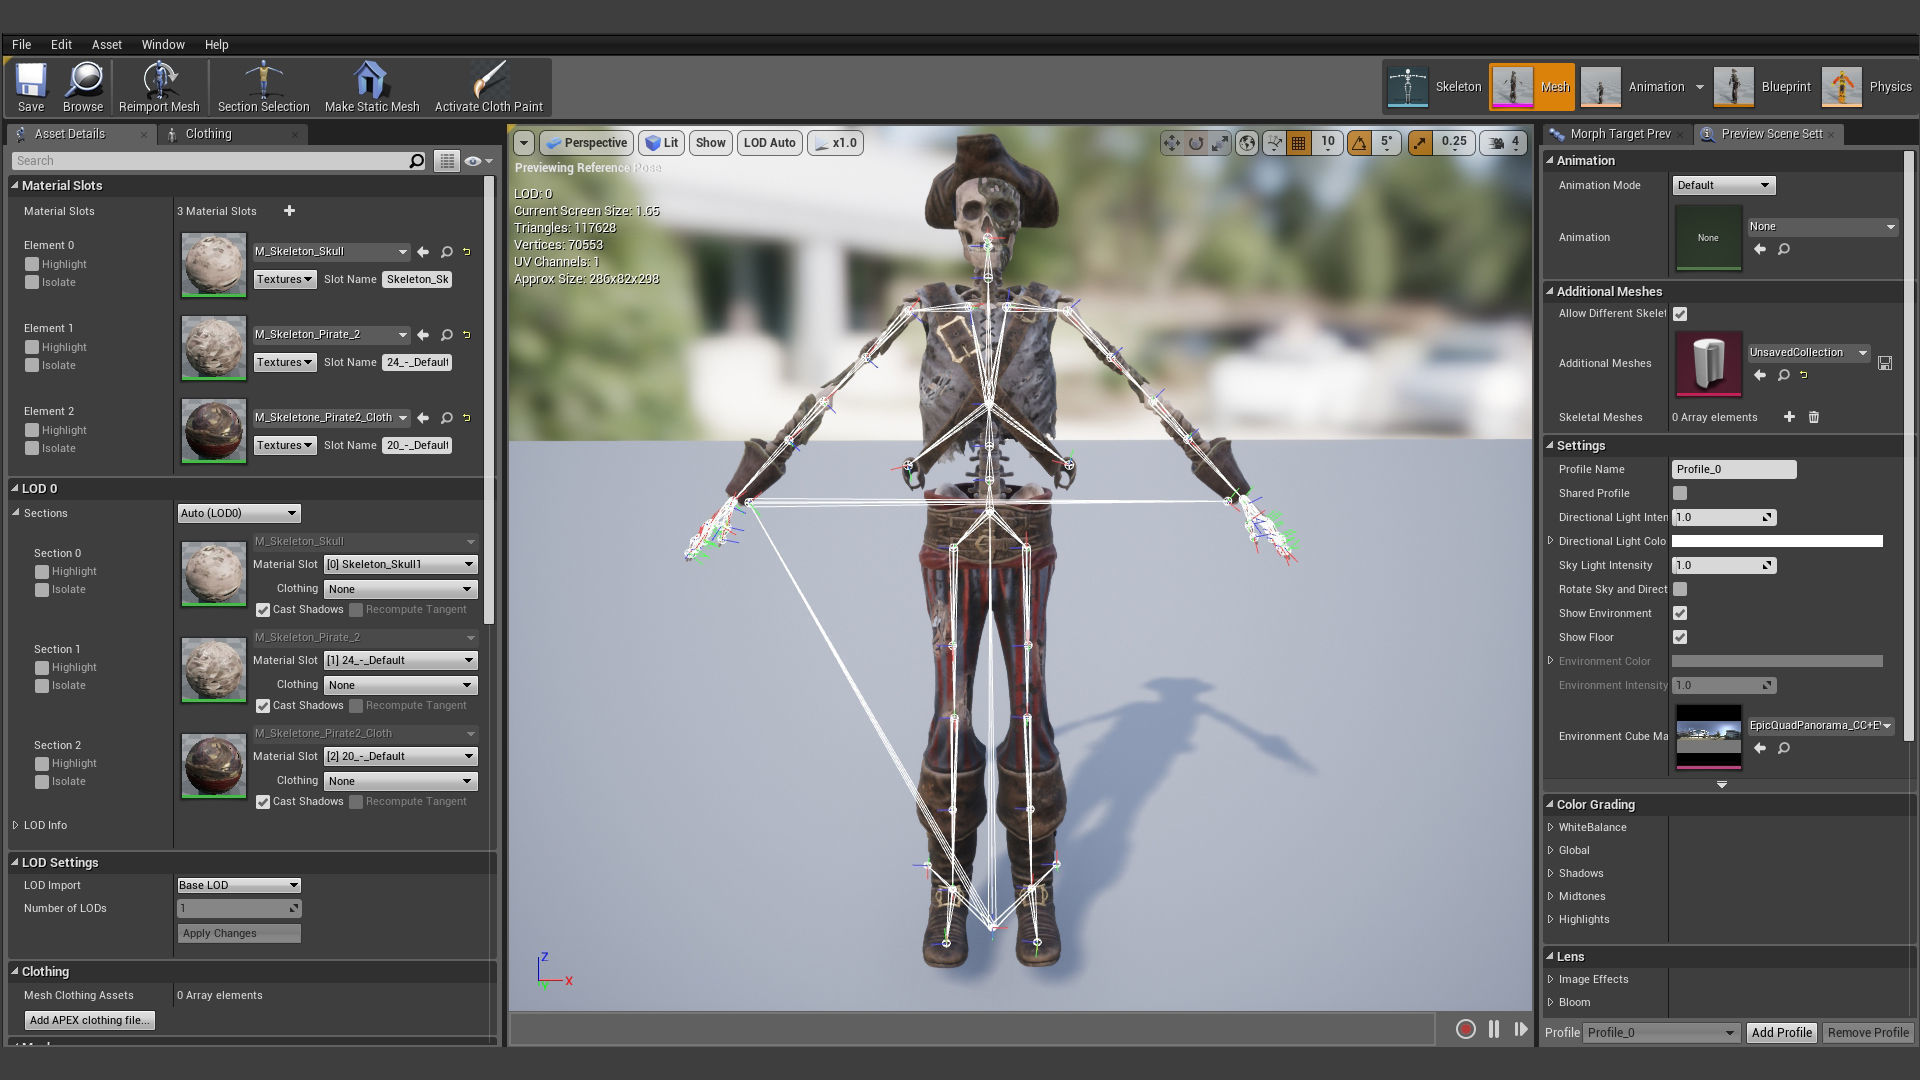Enable Highlight for Element 2
This screenshot has height=1080, width=1920.
32,430
